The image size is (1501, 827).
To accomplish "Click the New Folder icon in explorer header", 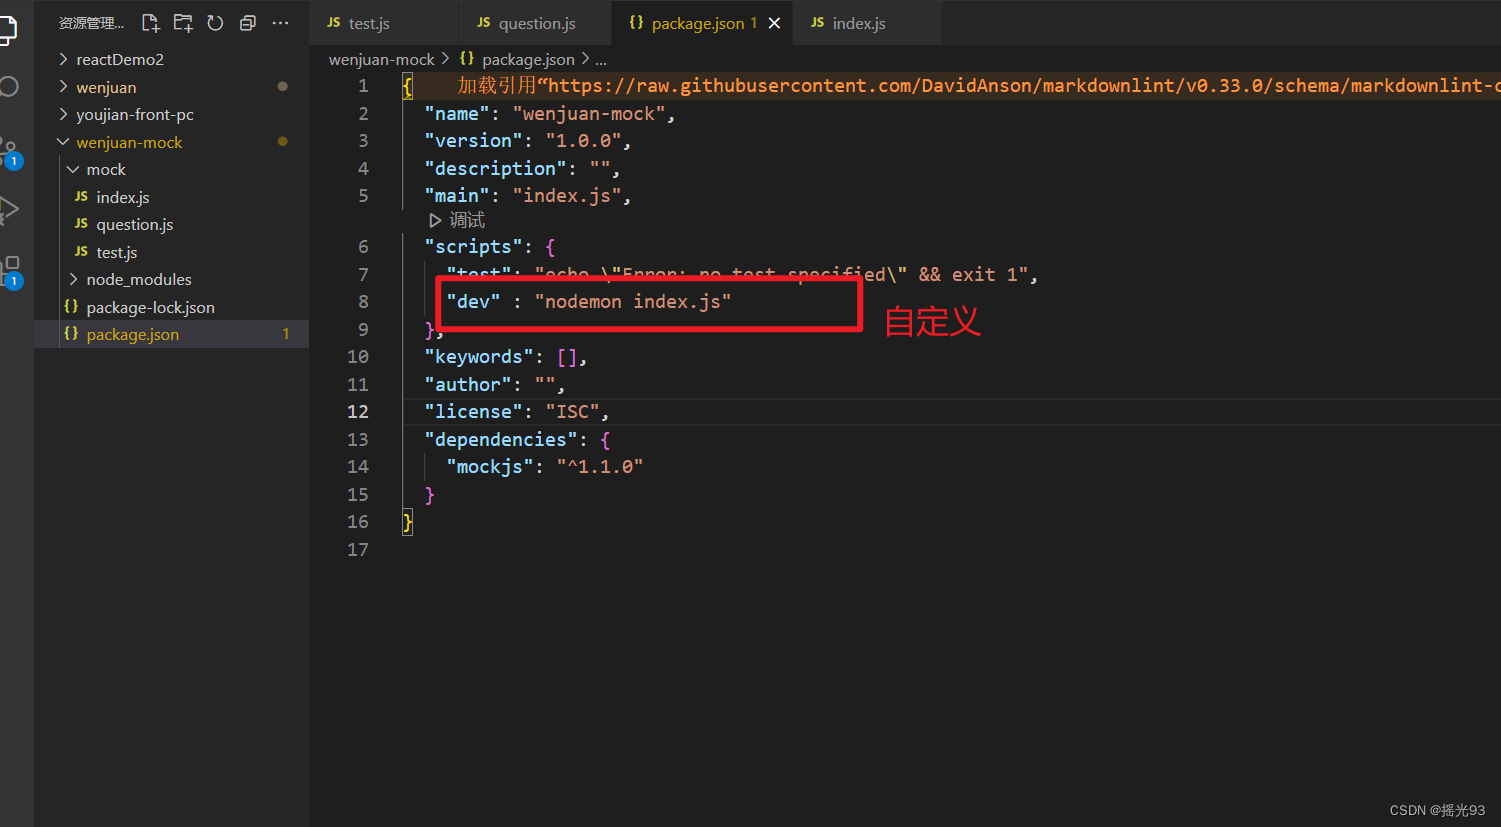I will 183,23.
